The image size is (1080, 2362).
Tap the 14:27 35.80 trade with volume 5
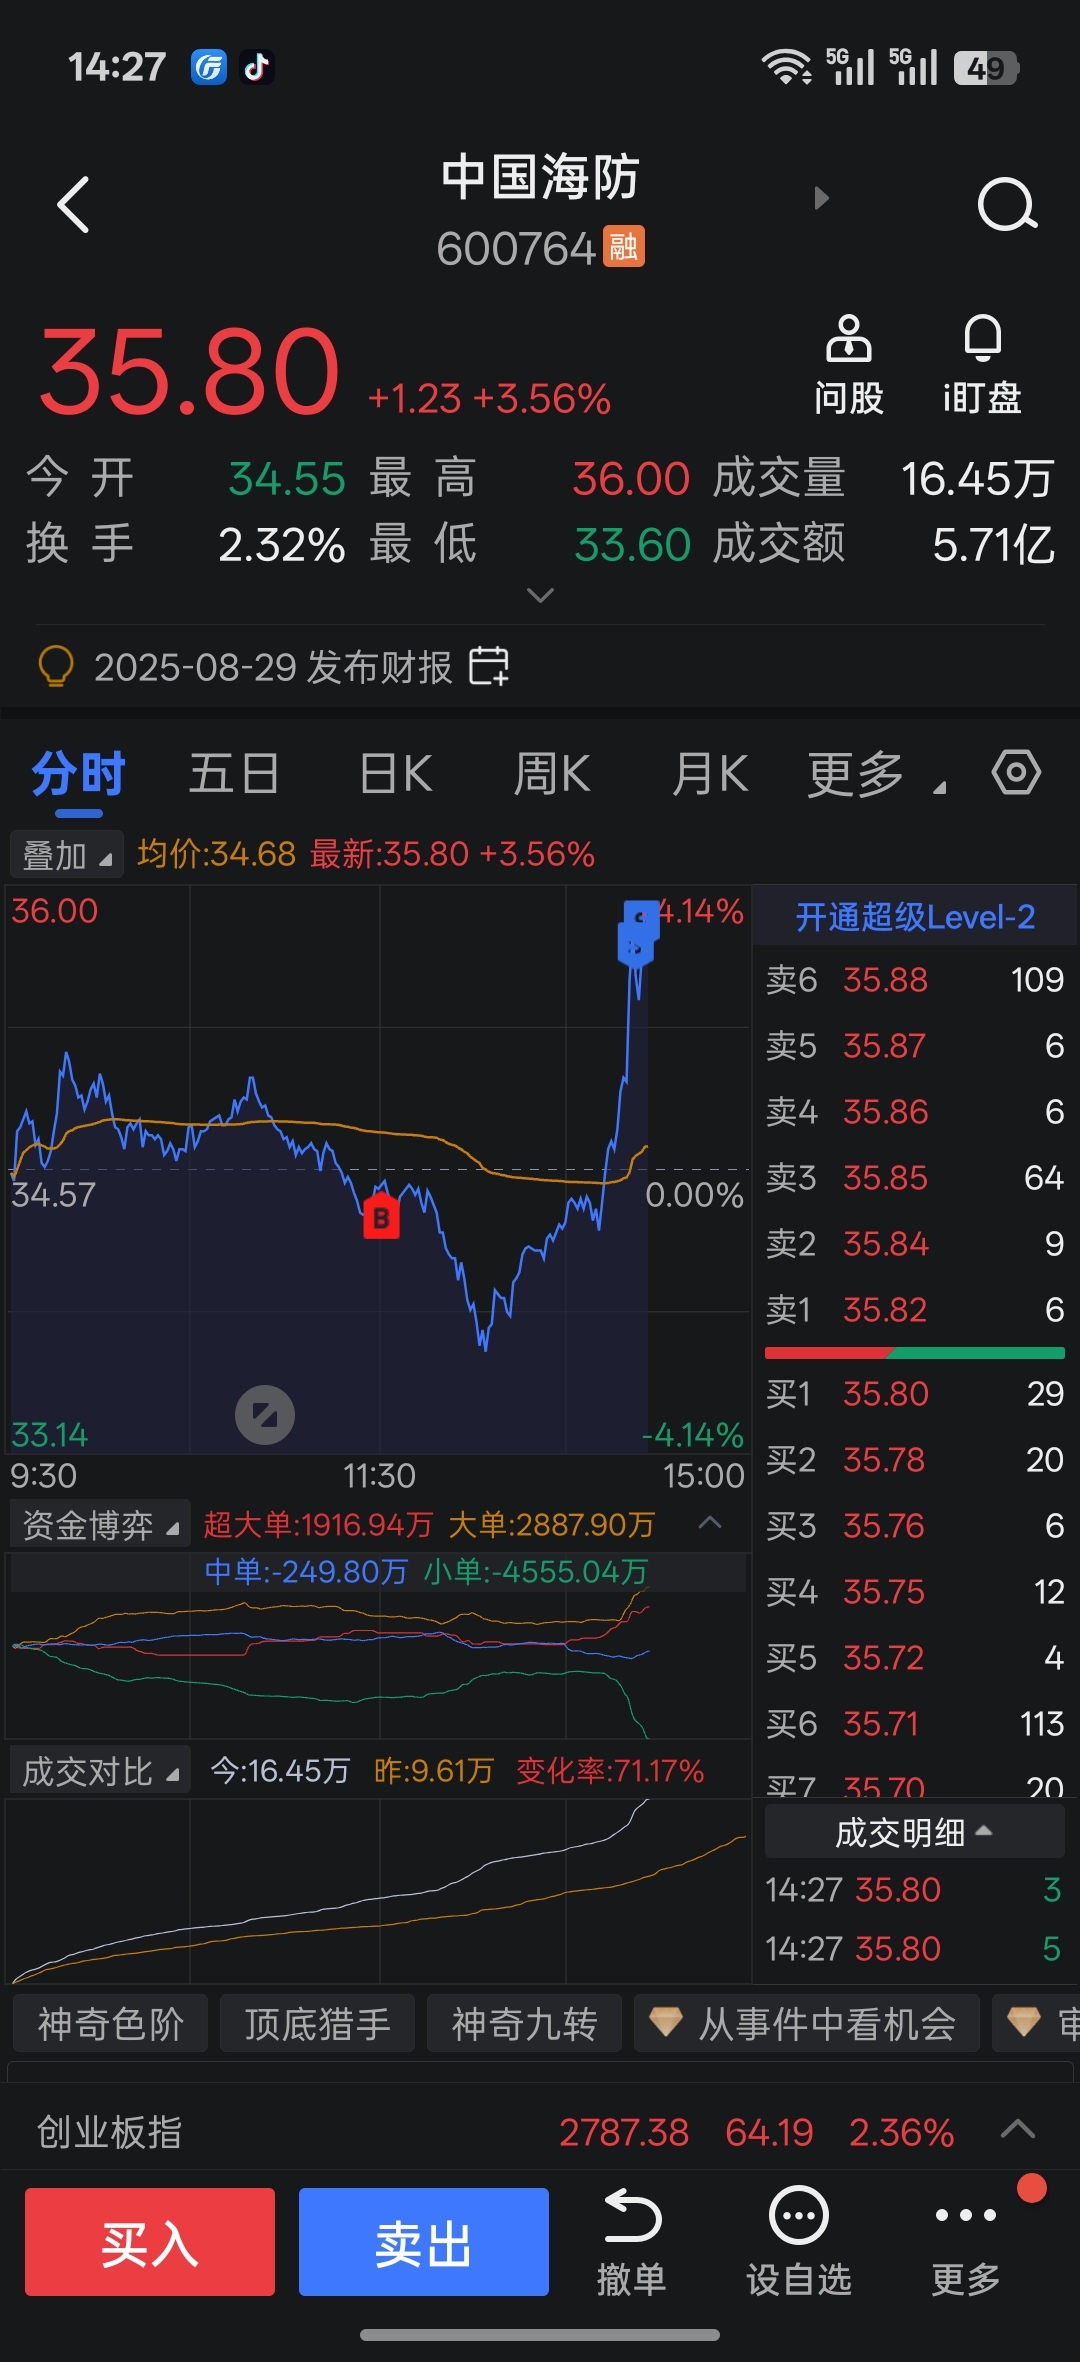[x=914, y=1948]
